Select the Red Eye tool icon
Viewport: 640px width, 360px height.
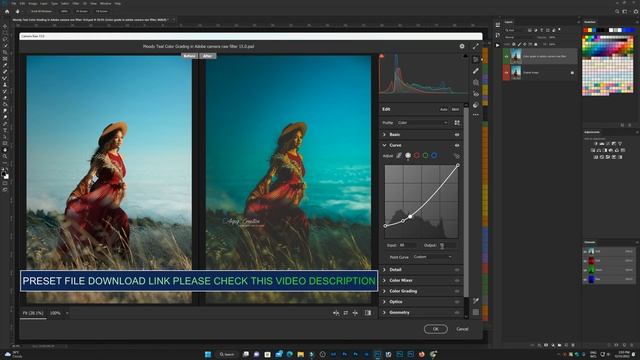pyautogui.click(x=476, y=94)
